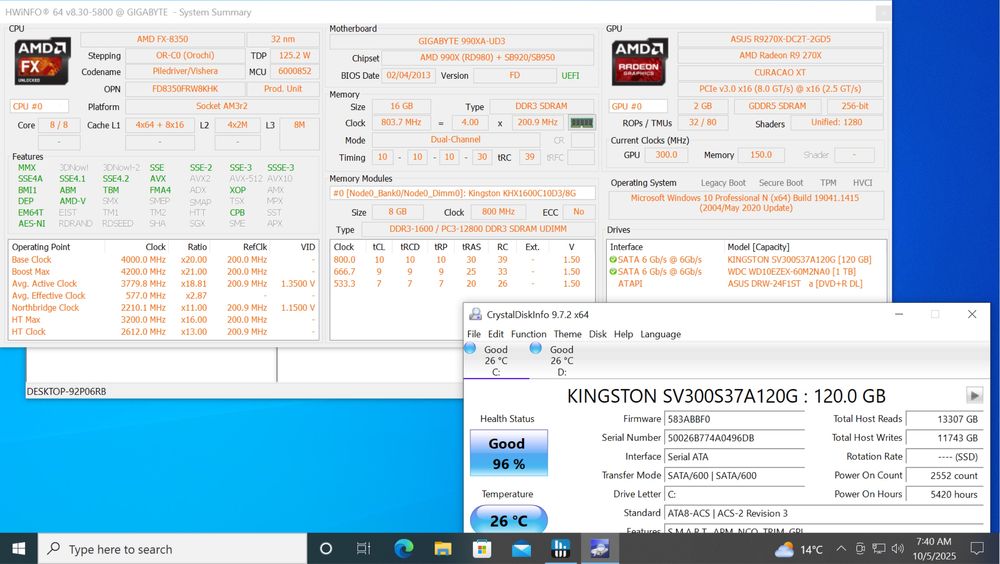Open the Help menu in CrystalDiskInfo
1000x564 pixels.
coord(623,334)
